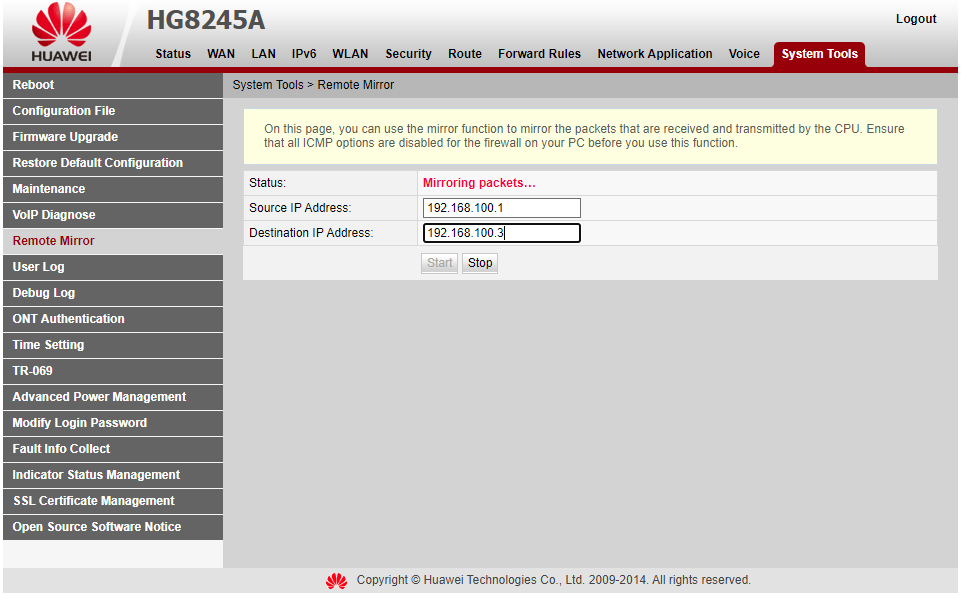Click the Destination IP Address field
Image resolution: width=962 pixels, height=599 pixels.
coord(501,233)
